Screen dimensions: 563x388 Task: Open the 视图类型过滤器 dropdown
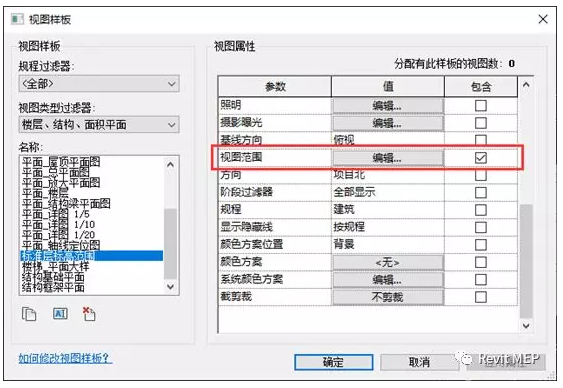coord(99,125)
